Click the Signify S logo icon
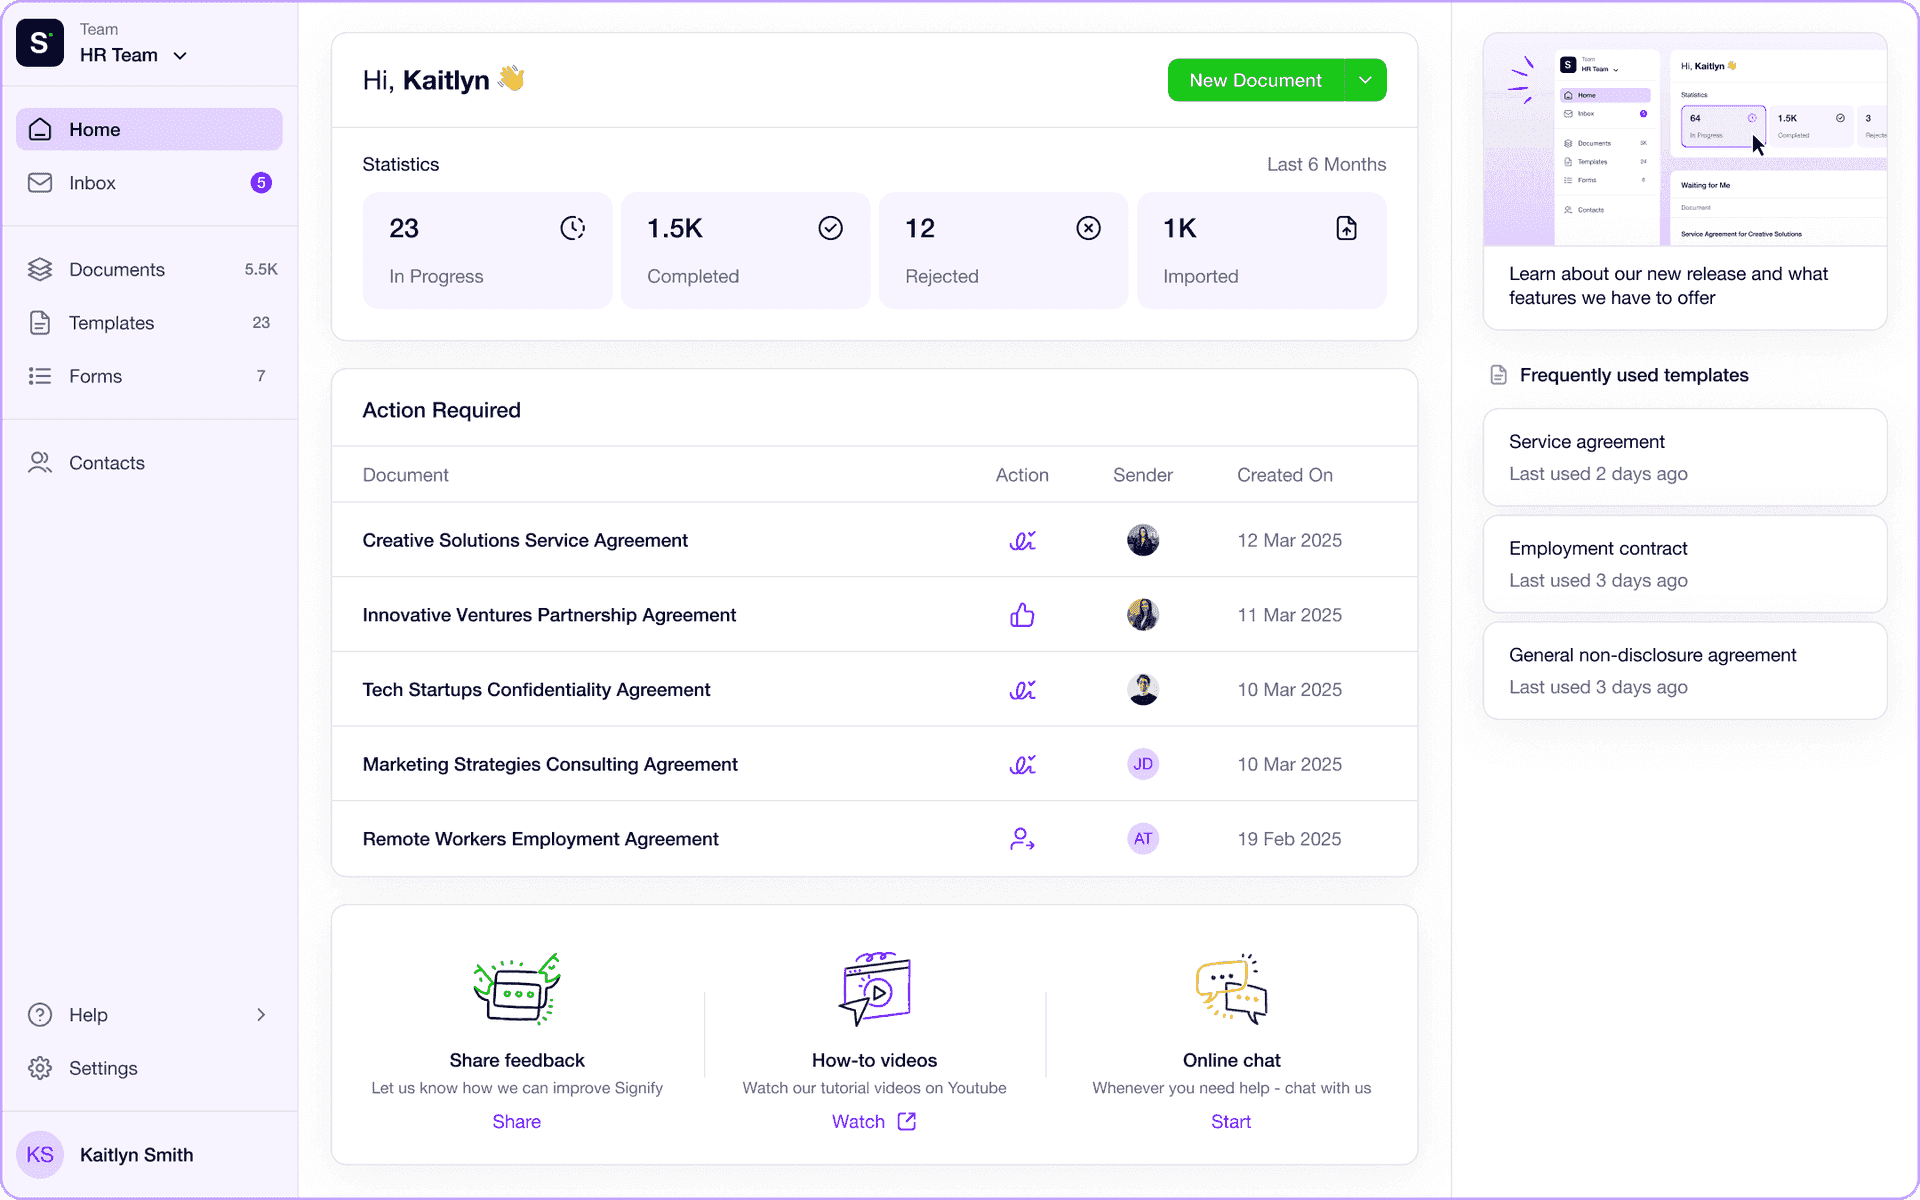The width and height of the screenshot is (1920, 1200). click(x=40, y=43)
